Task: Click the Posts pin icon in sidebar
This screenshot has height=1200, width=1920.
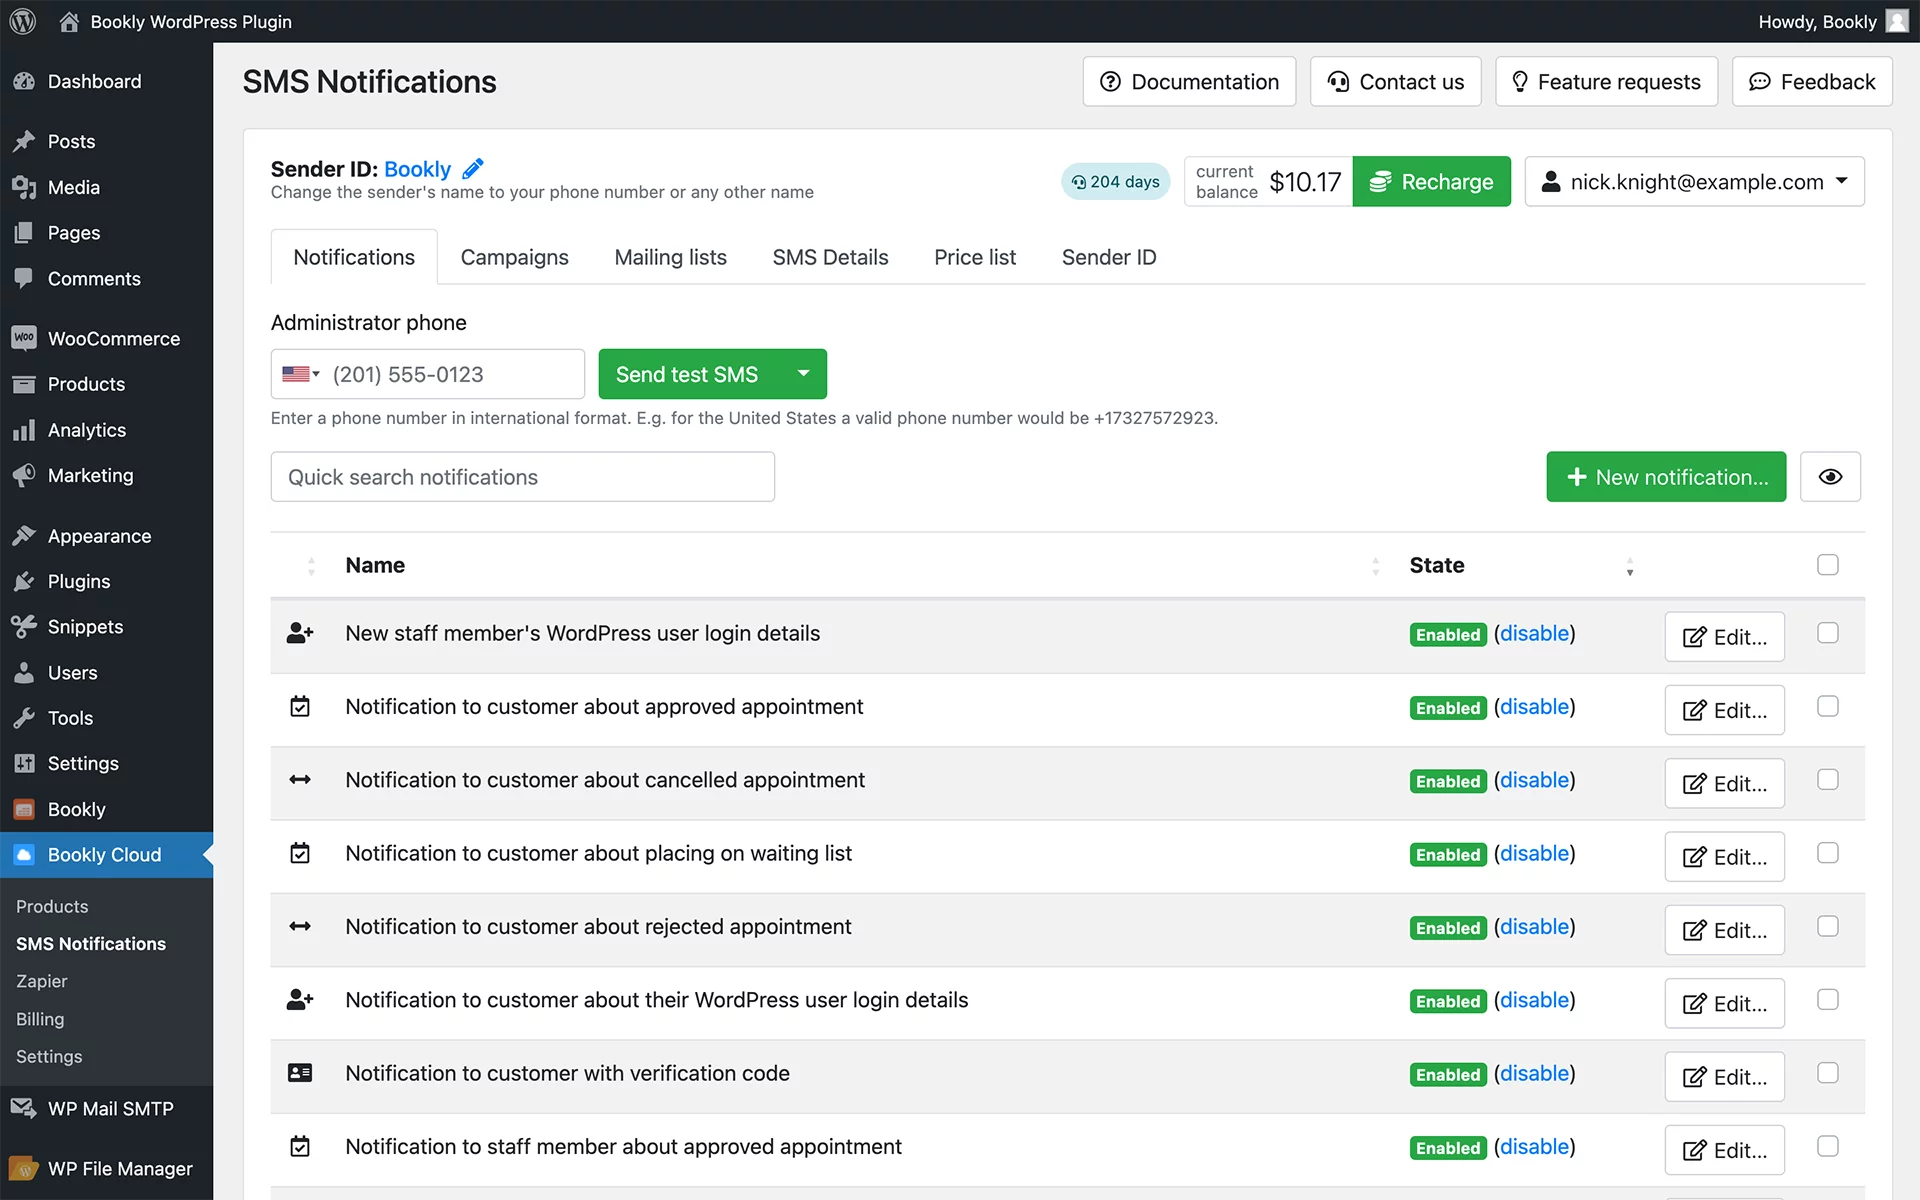Action: pyautogui.click(x=24, y=141)
